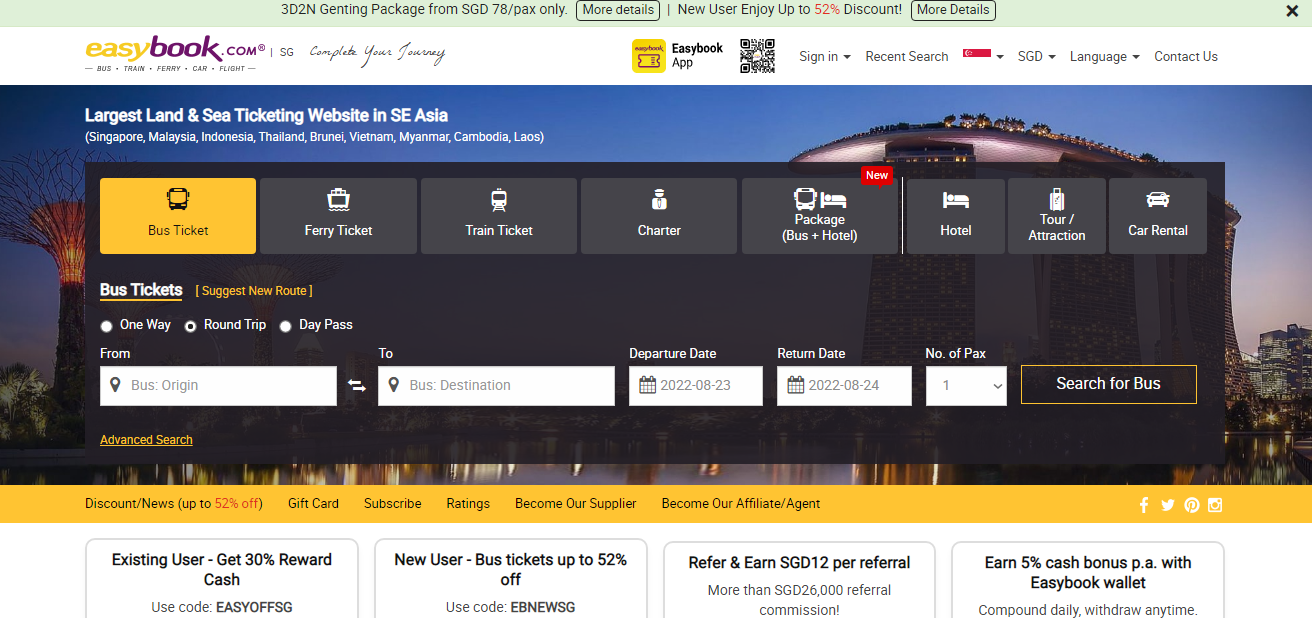Open the Ratings link
Image resolution: width=1312 pixels, height=618 pixels.
pos(468,504)
